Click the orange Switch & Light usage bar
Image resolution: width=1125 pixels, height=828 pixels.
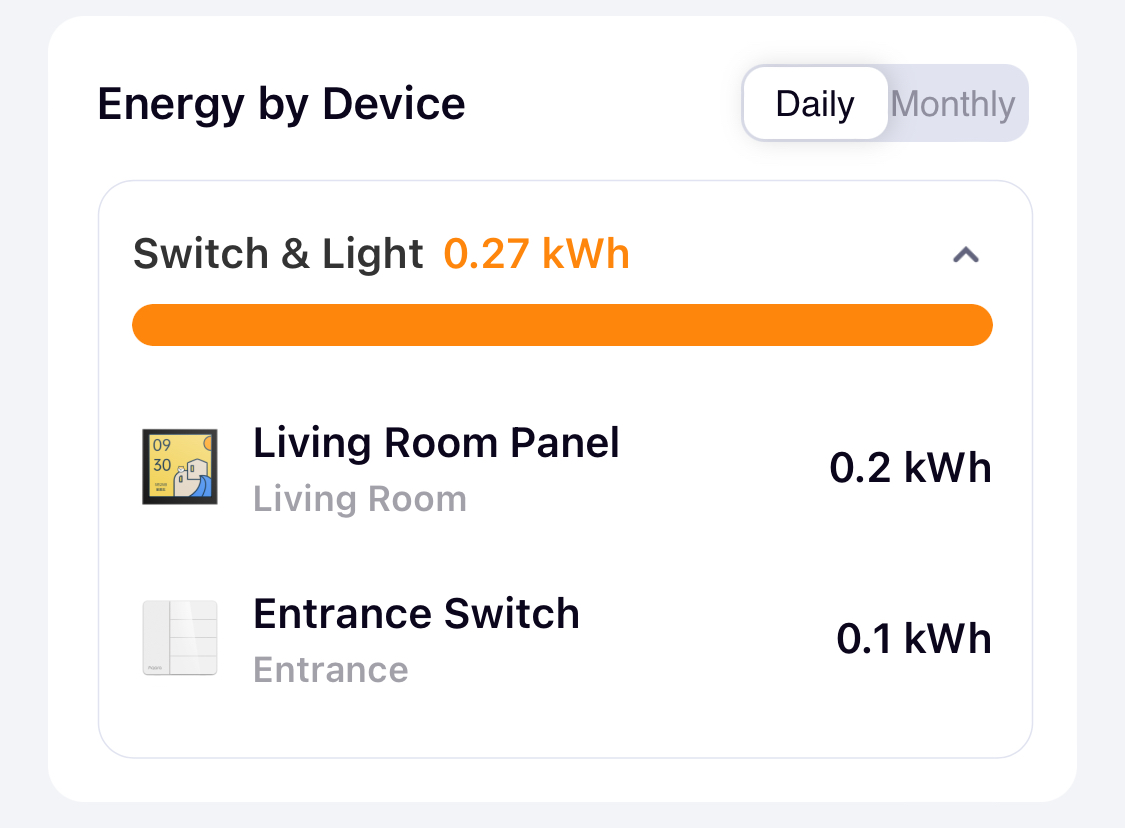(562, 325)
